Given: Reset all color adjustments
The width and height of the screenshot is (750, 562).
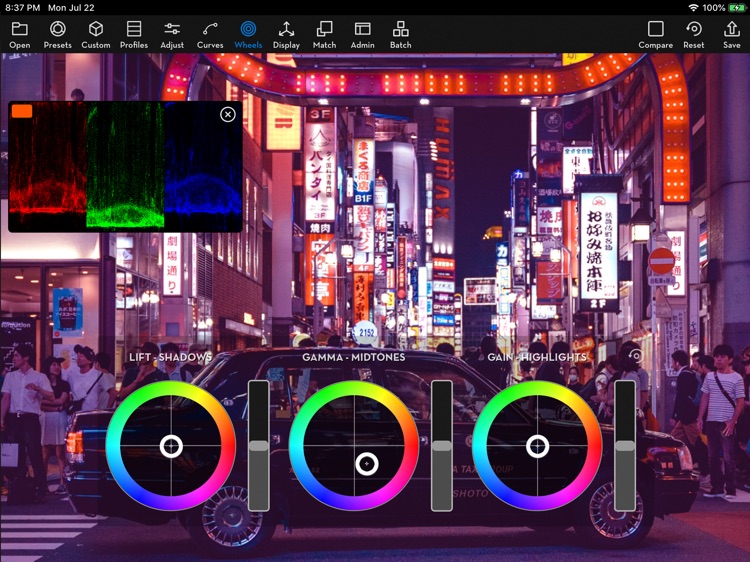Looking at the screenshot, I should 693,35.
